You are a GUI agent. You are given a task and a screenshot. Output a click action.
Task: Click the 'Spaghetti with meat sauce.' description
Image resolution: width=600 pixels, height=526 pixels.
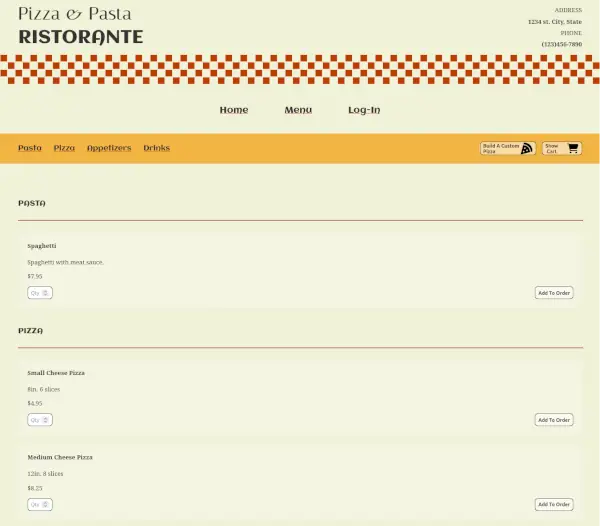click(65, 262)
